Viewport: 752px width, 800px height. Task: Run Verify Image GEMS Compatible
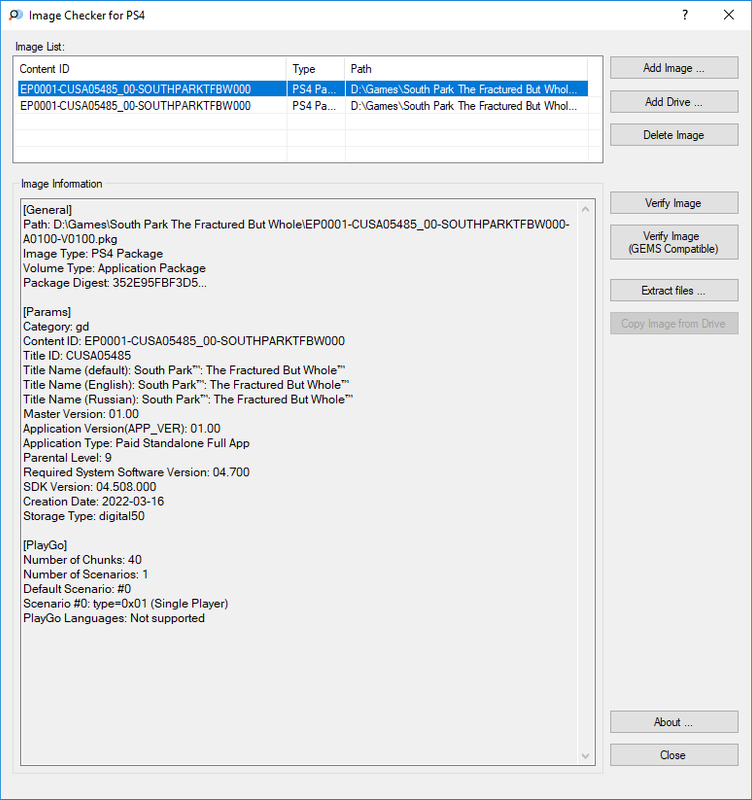point(674,242)
